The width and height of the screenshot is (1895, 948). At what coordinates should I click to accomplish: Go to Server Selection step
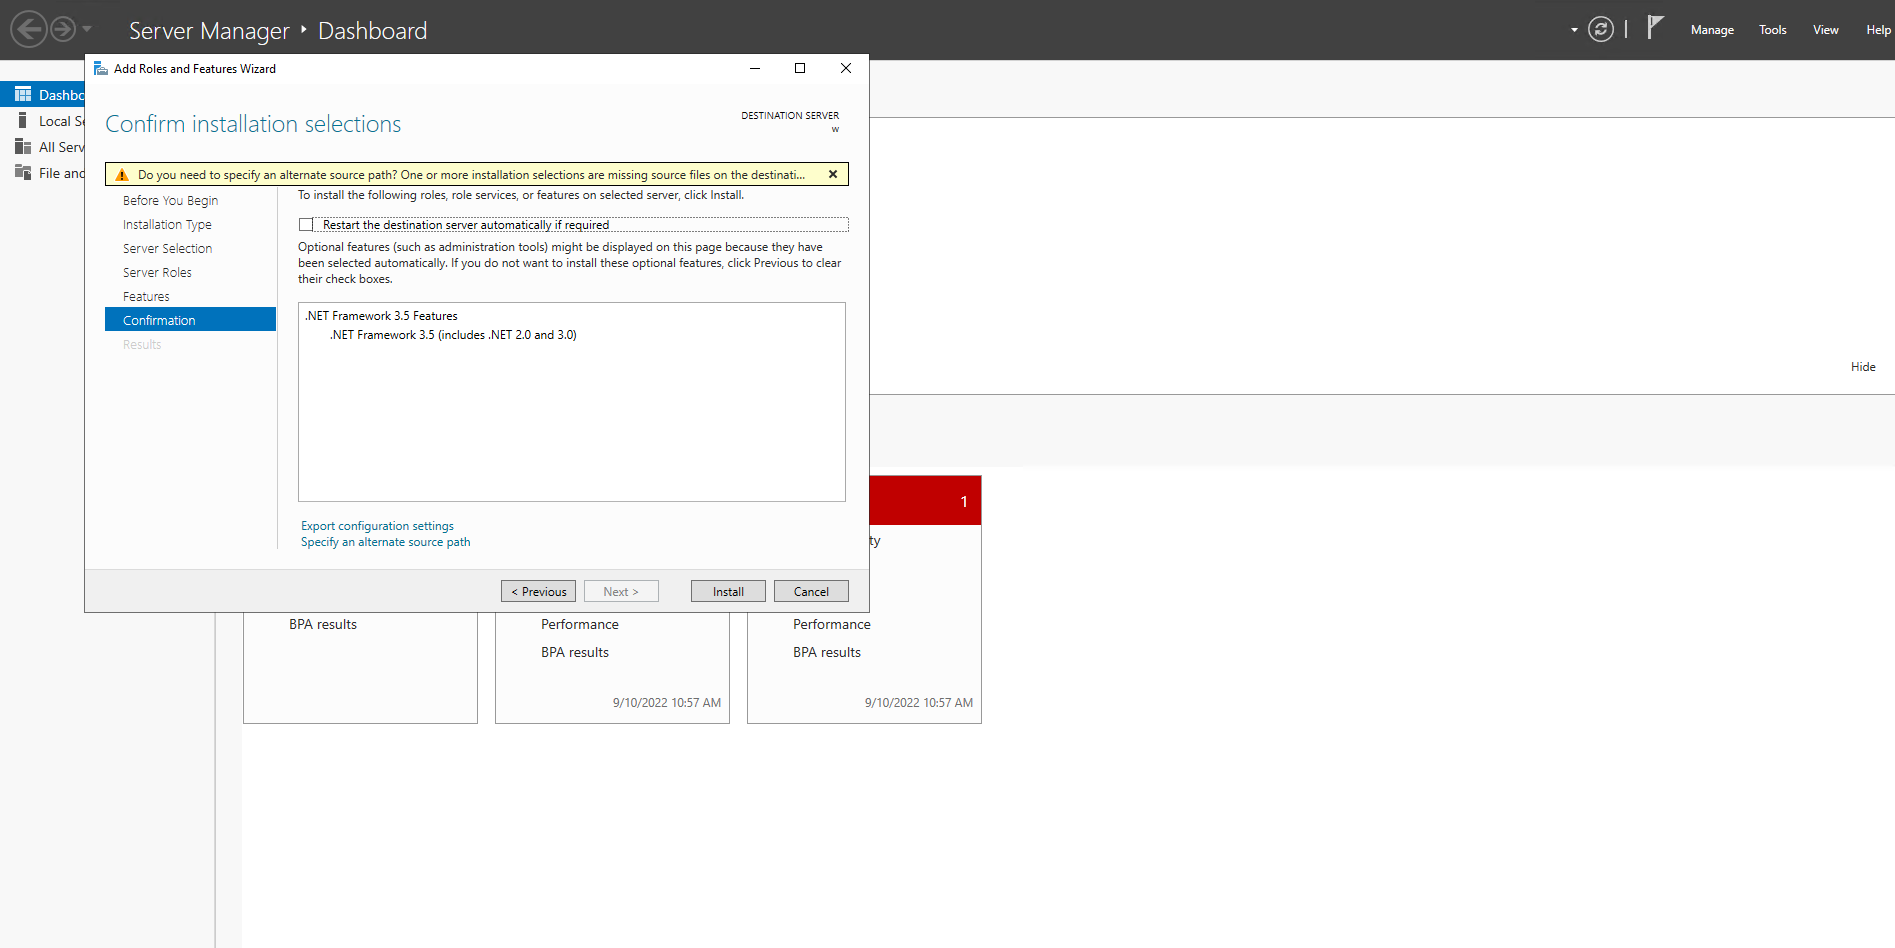pos(167,248)
